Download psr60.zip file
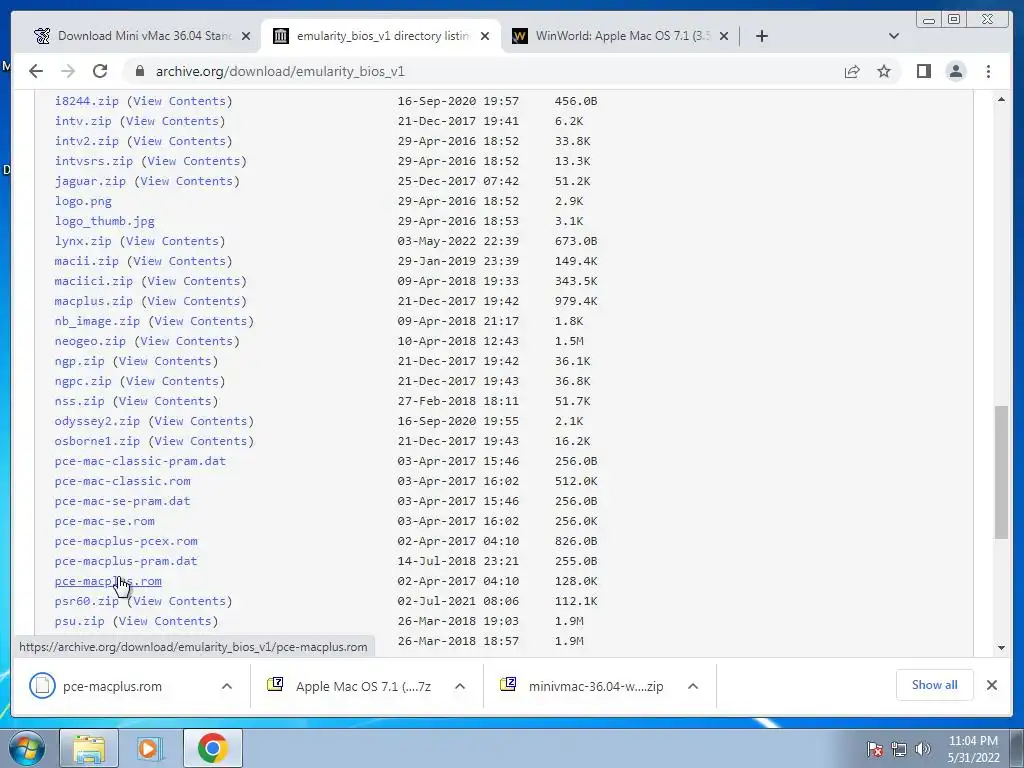 point(87,601)
